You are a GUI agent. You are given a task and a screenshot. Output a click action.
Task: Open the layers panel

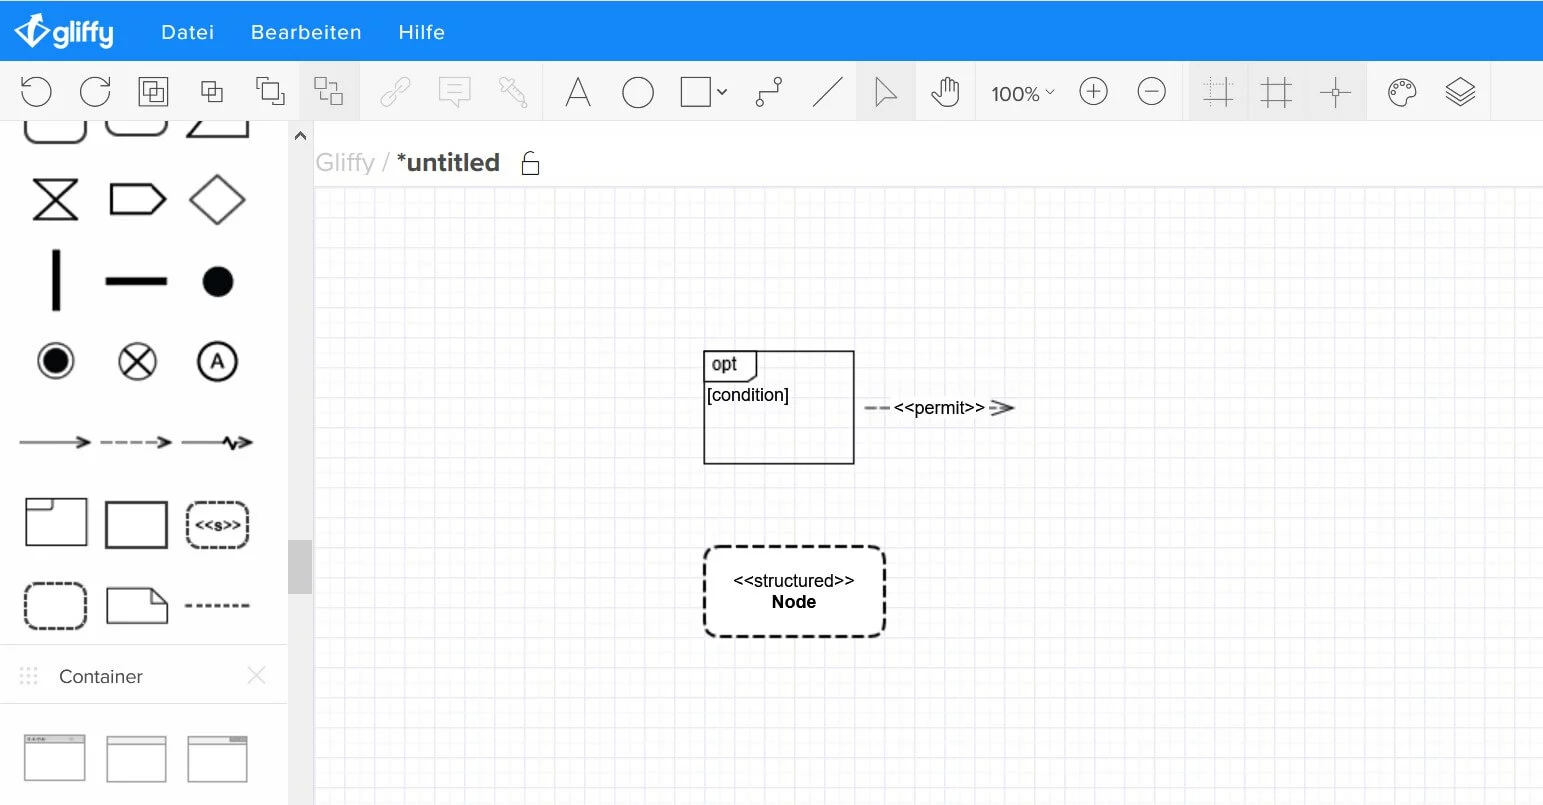pyautogui.click(x=1460, y=92)
